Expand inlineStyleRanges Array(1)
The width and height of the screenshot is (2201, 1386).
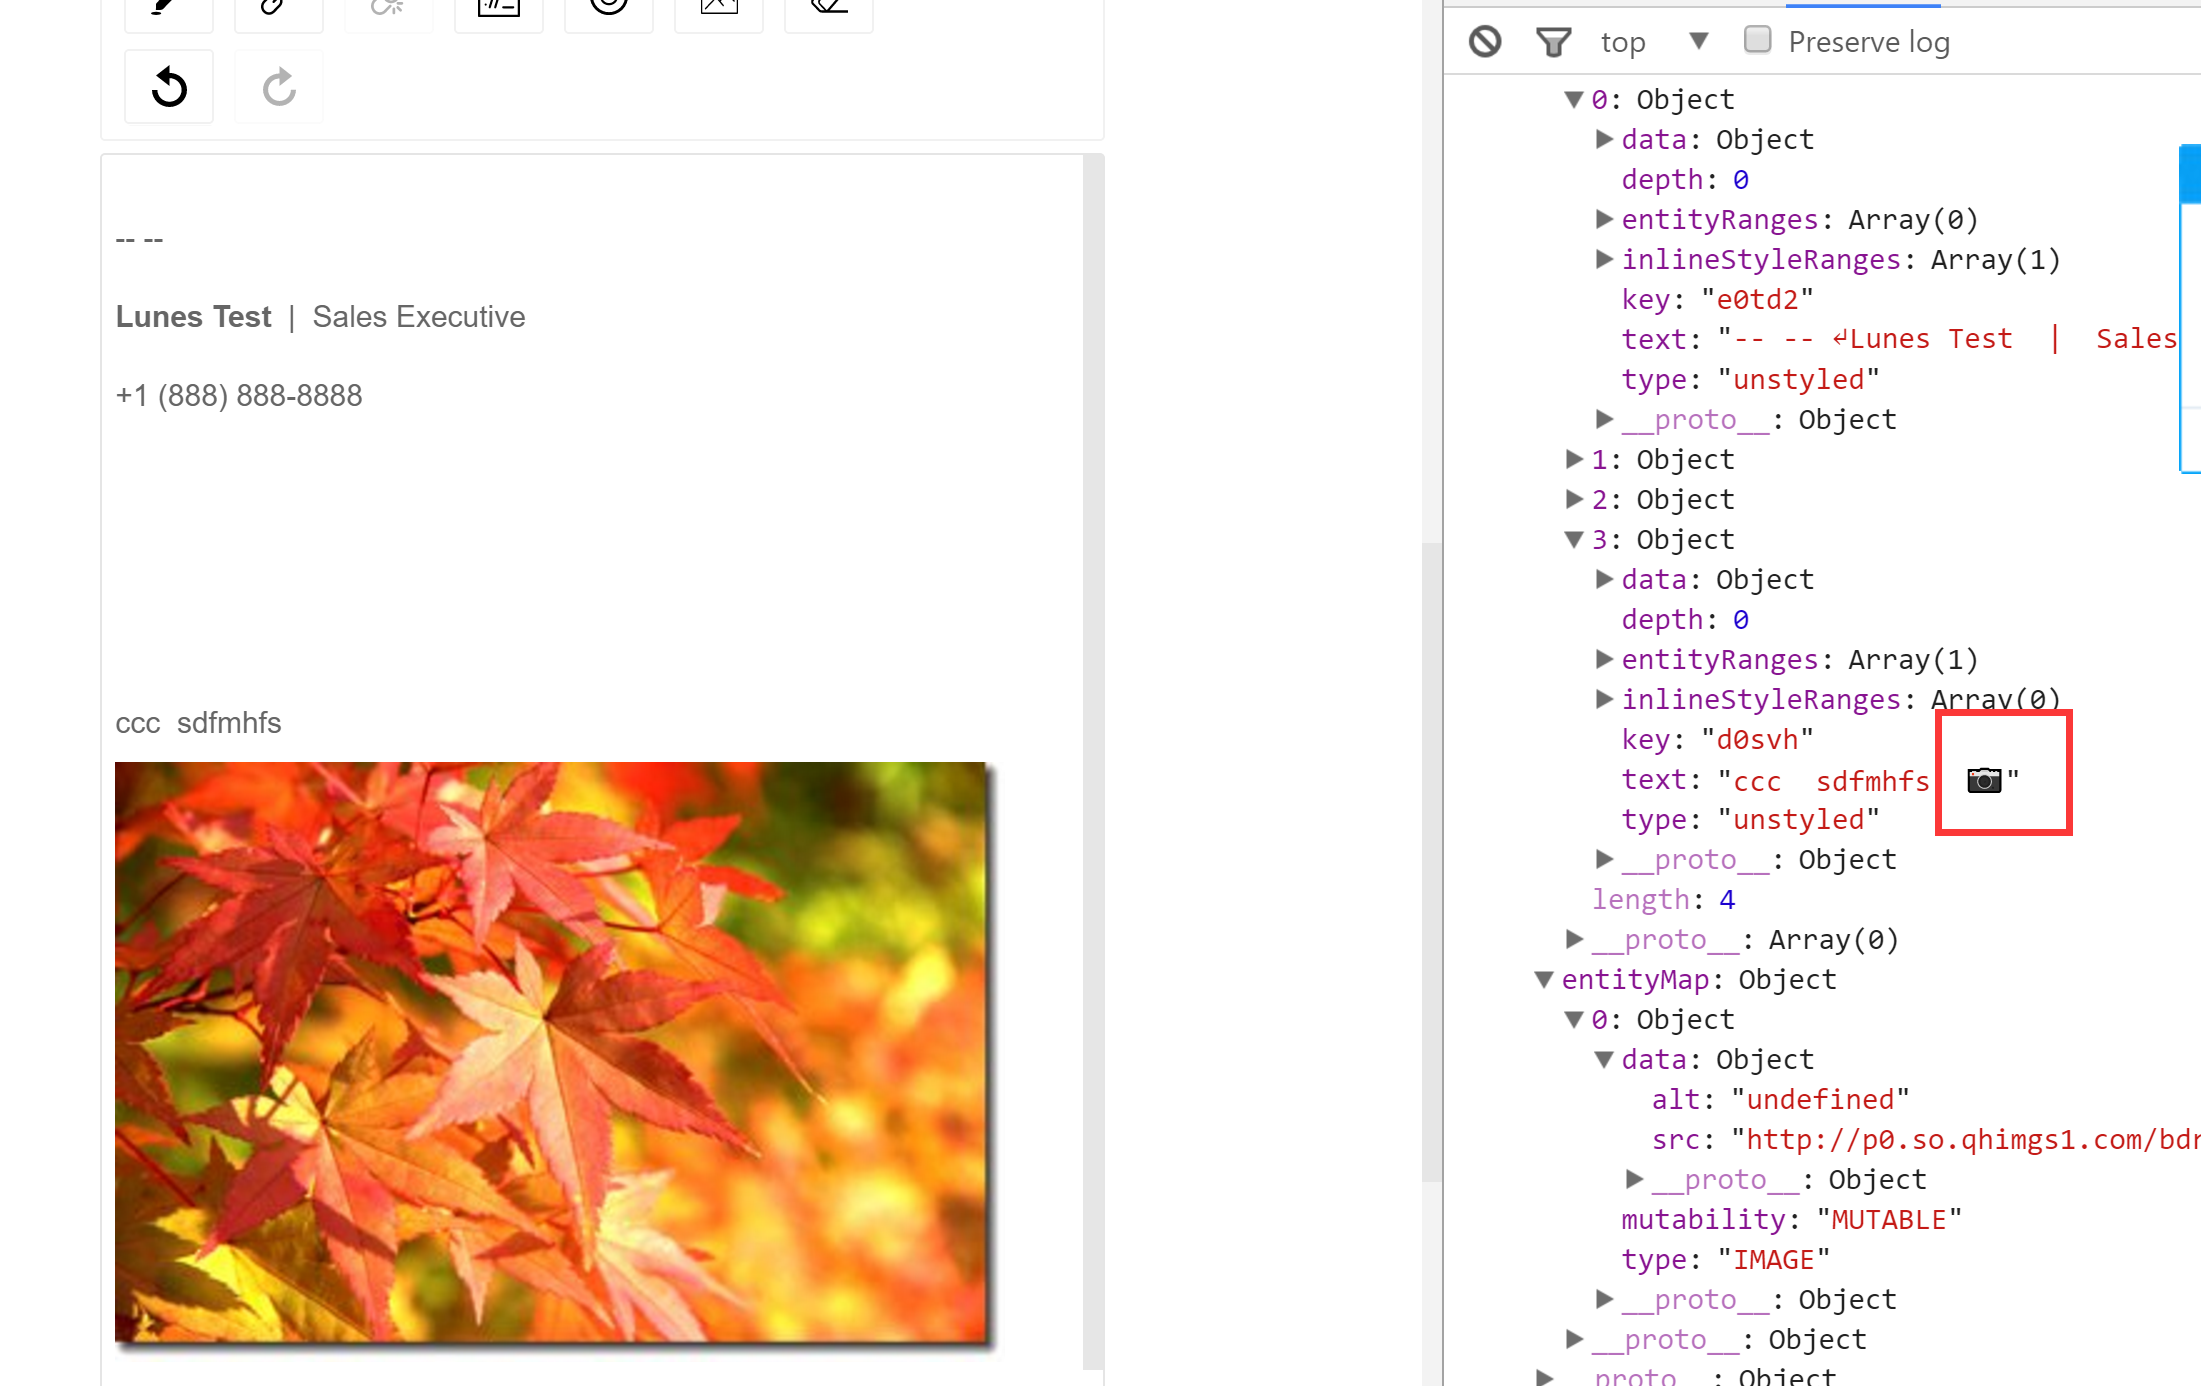(x=1604, y=260)
